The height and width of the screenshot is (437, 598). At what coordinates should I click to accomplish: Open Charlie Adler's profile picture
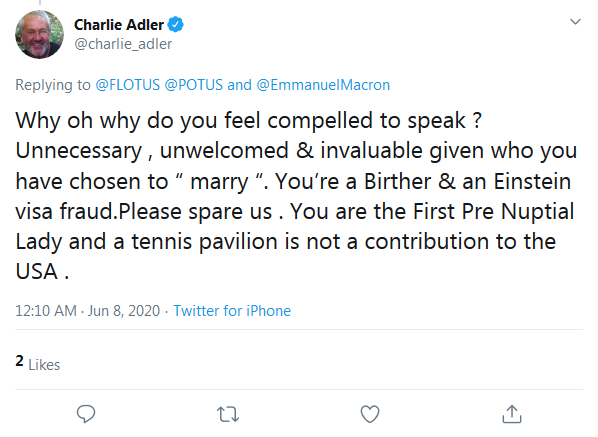[39, 34]
